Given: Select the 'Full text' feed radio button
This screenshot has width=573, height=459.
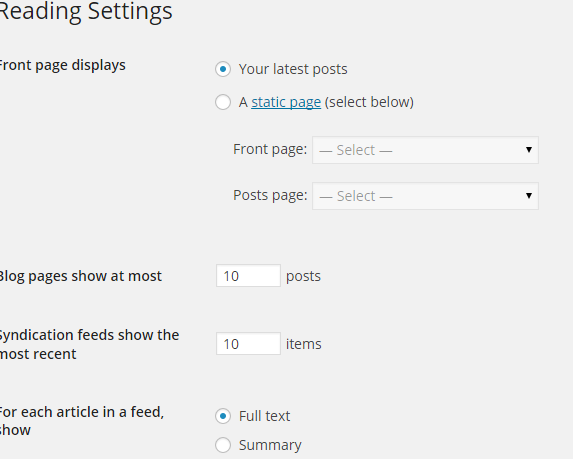Looking at the screenshot, I should (x=223, y=416).
